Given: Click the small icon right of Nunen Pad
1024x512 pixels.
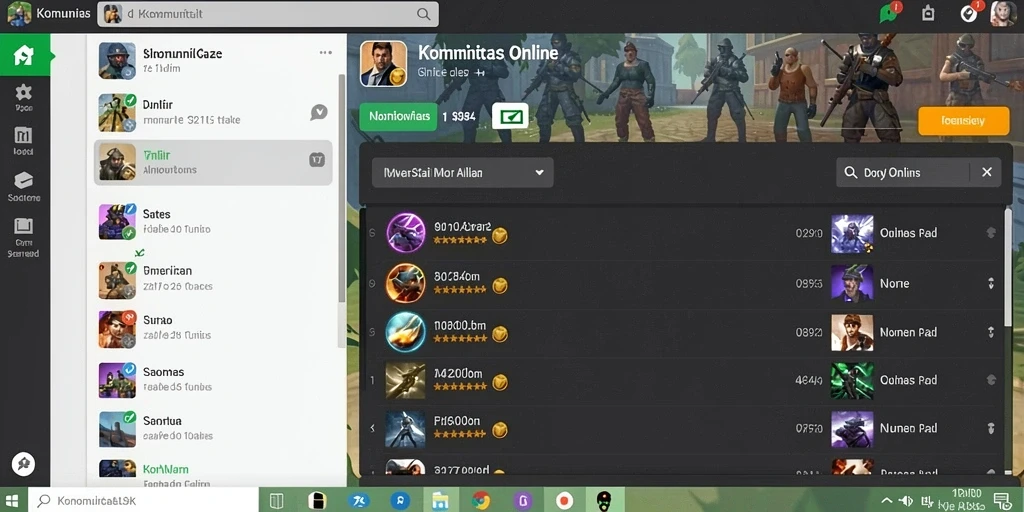Looking at the screenshot, I should coord(991,428).
